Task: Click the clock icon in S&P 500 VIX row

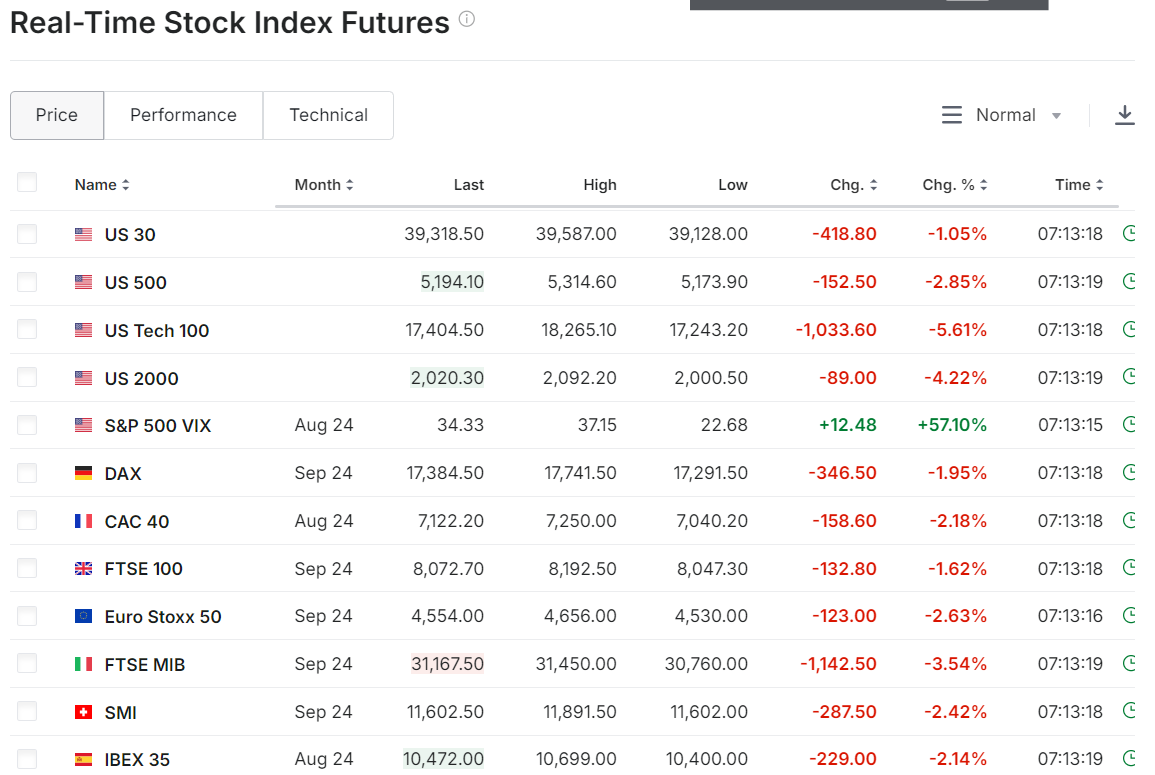Action: (1128, 424)
